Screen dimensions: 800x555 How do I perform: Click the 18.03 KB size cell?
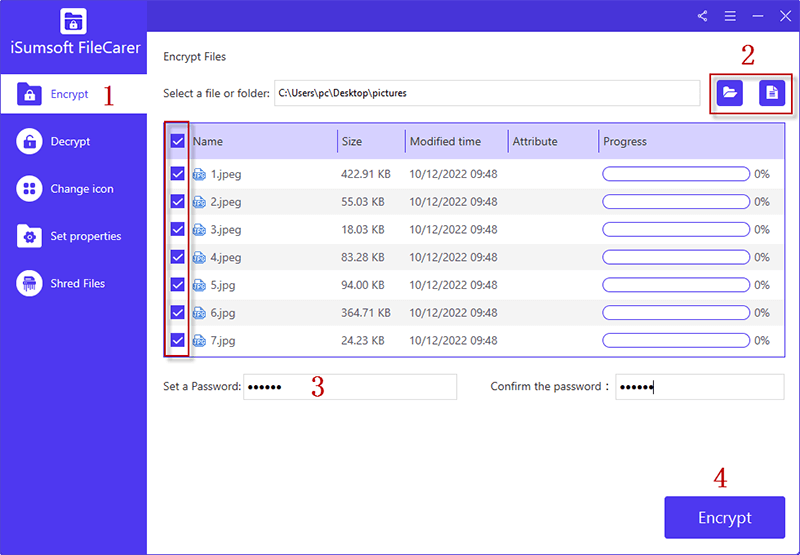point(363,230)
